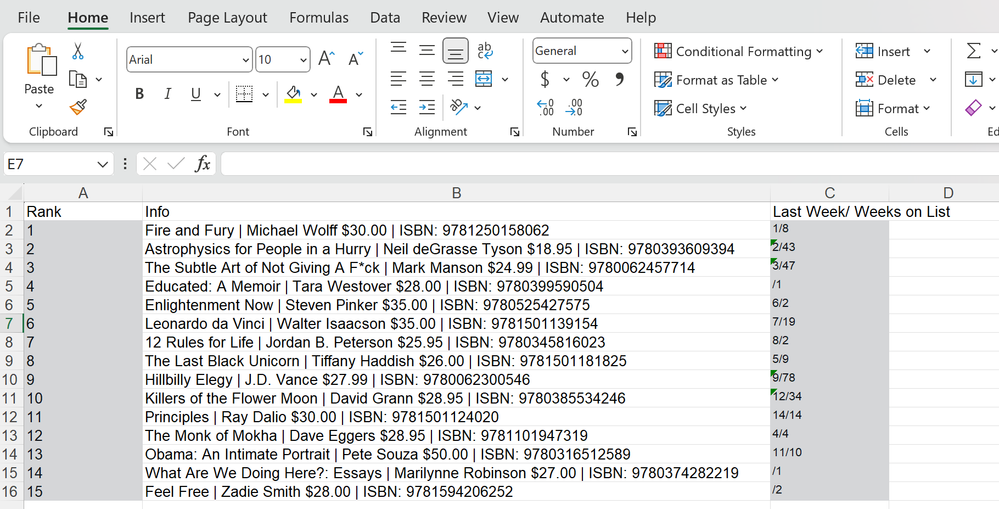The image size is (999, 509).
Task: Open the Number Format General dropdown
Action: point(625,51)
